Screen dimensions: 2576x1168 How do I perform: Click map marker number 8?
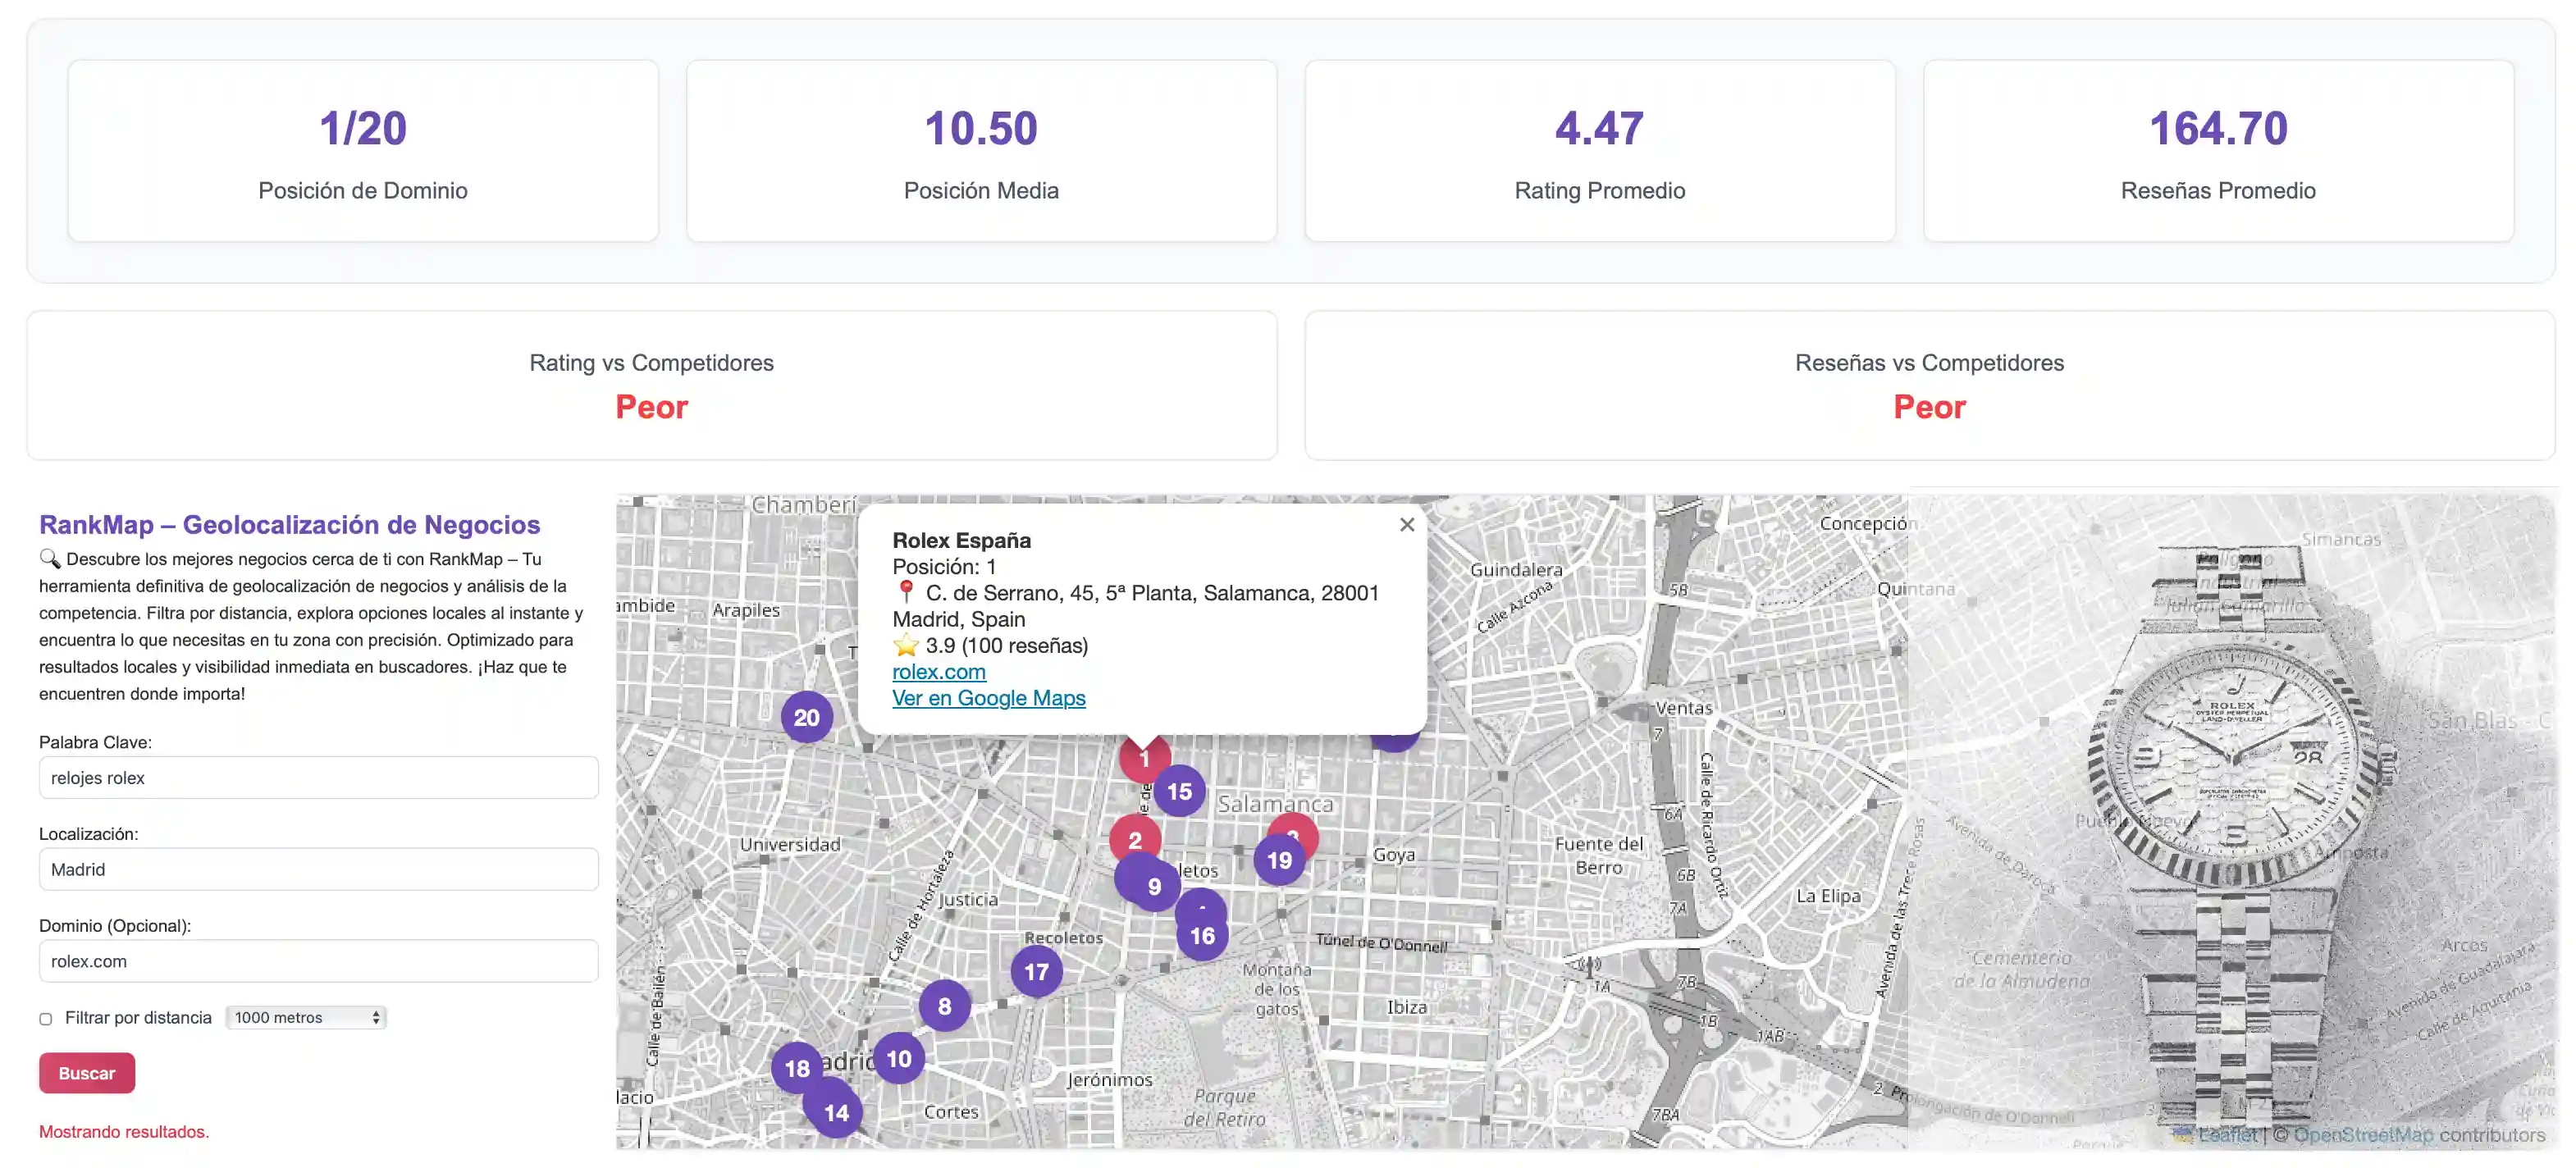click(x=944, y=1006)
